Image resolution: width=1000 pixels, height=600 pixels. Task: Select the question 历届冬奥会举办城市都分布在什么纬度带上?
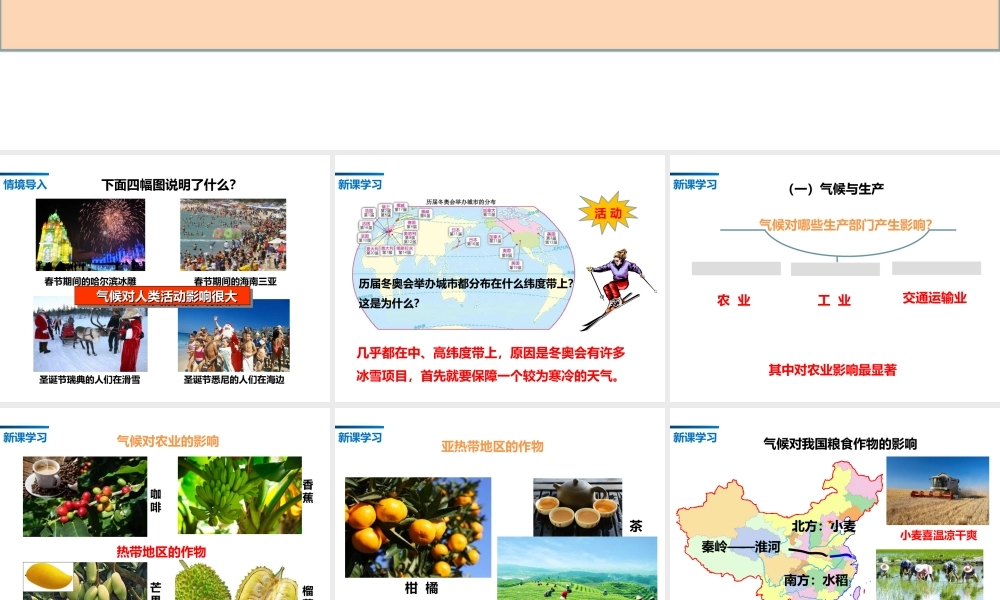pyautogui.click(x=466, y=284)
